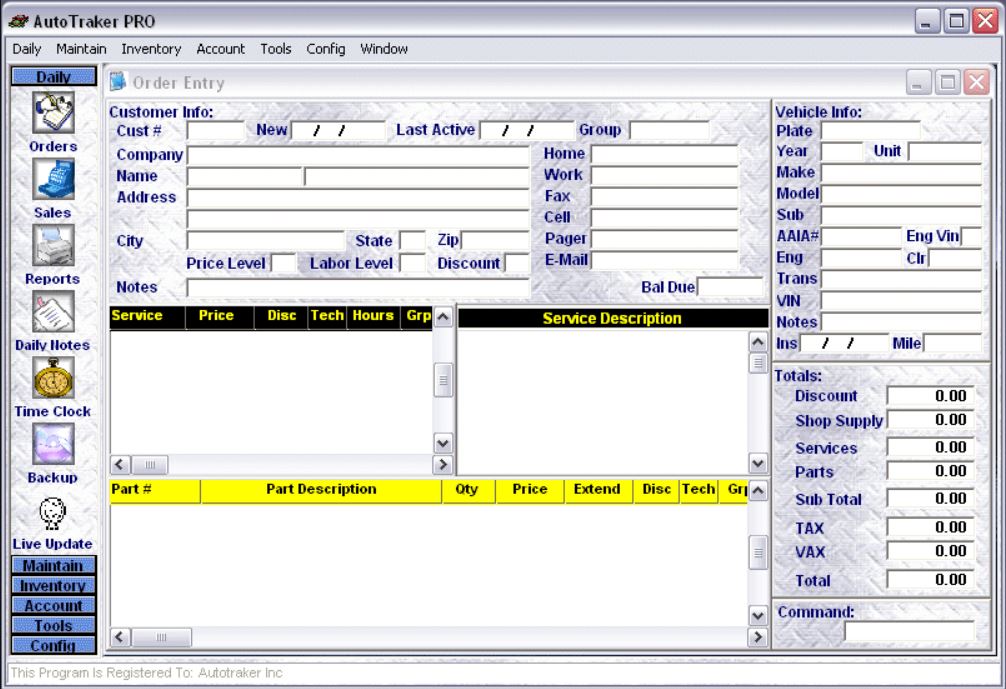
Task: Open Orders from the Daily sidebar
Action: [x=52, y=113]
